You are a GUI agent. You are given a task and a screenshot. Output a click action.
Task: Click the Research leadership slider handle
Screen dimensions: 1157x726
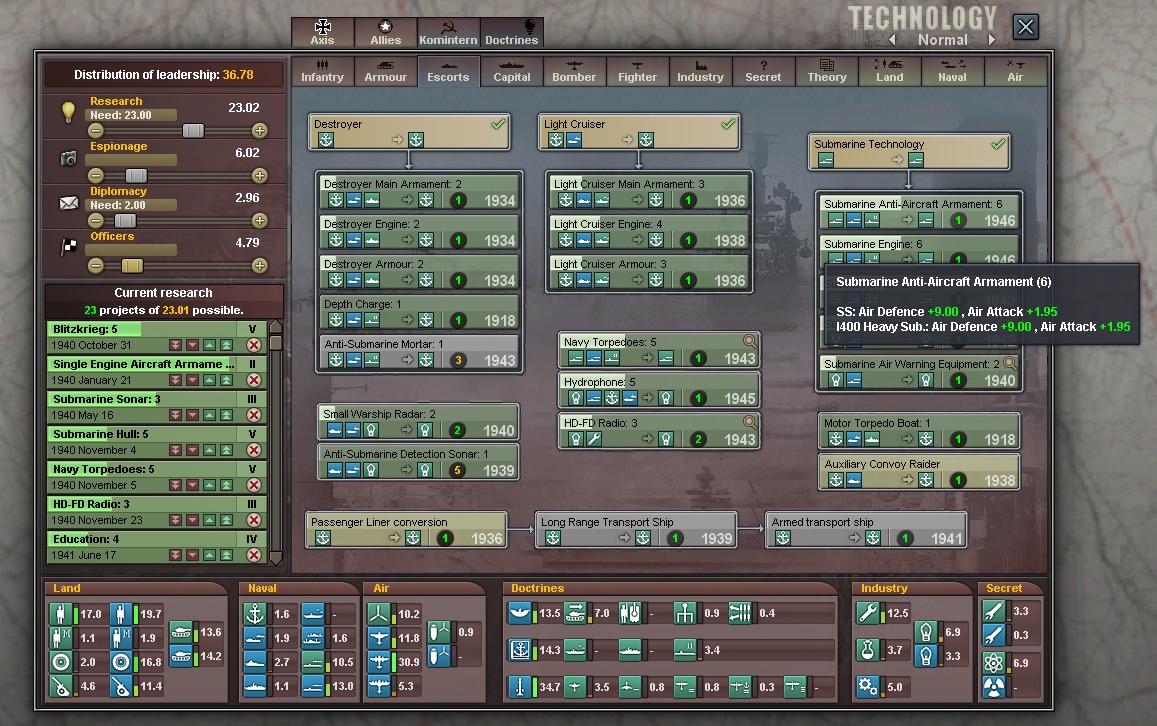click(x=192, y=131)
